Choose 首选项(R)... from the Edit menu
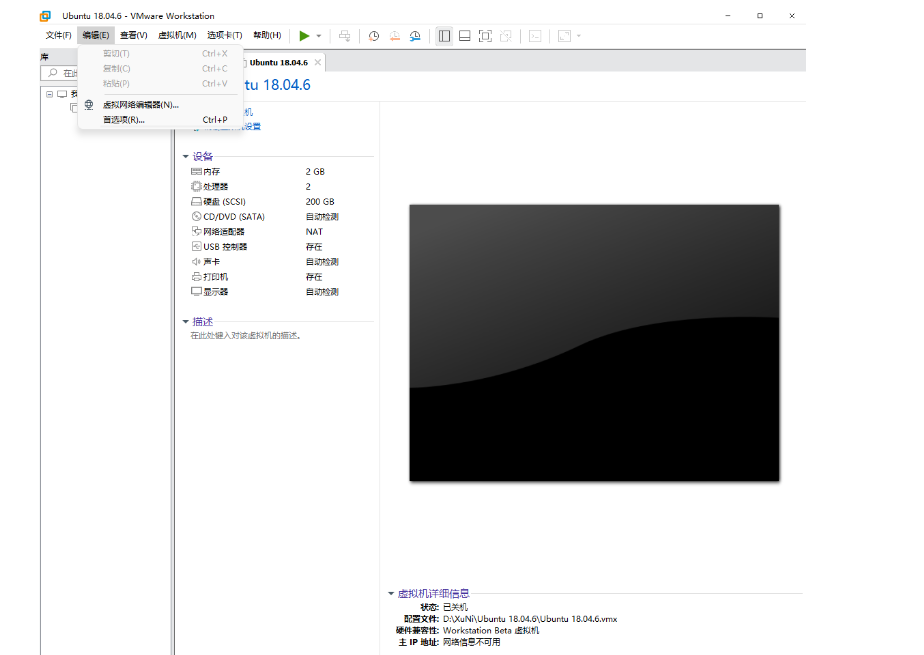Image resolution: width=924 pixels, height=655 pixels. pos(160,120)
